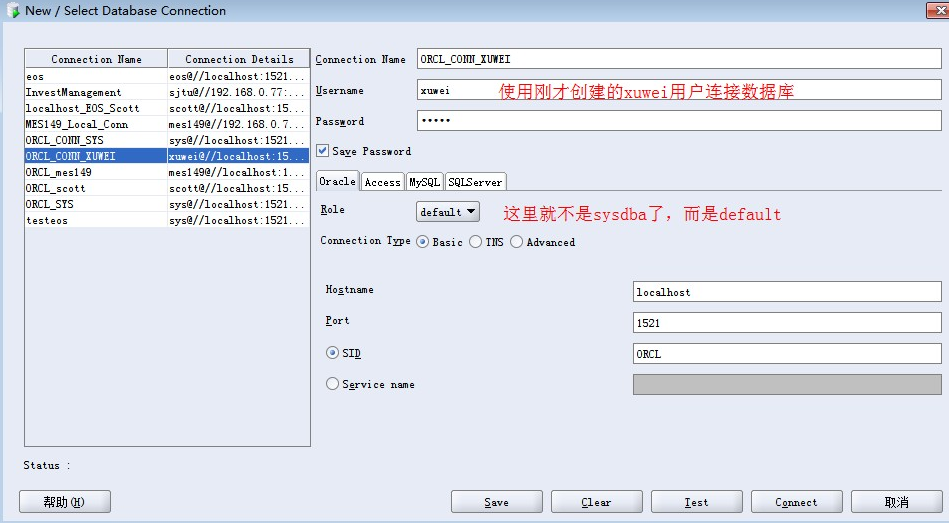Viewport: 949px width, 523px height.
Task: Test the database connection
Action: pyautogui.click(x=697, y=502)
